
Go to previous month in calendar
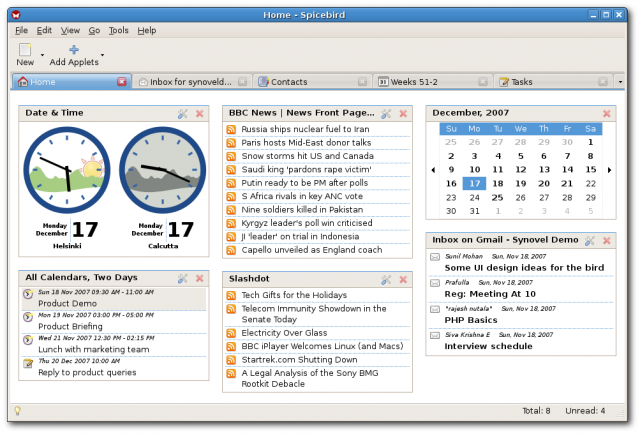point(433,170)
